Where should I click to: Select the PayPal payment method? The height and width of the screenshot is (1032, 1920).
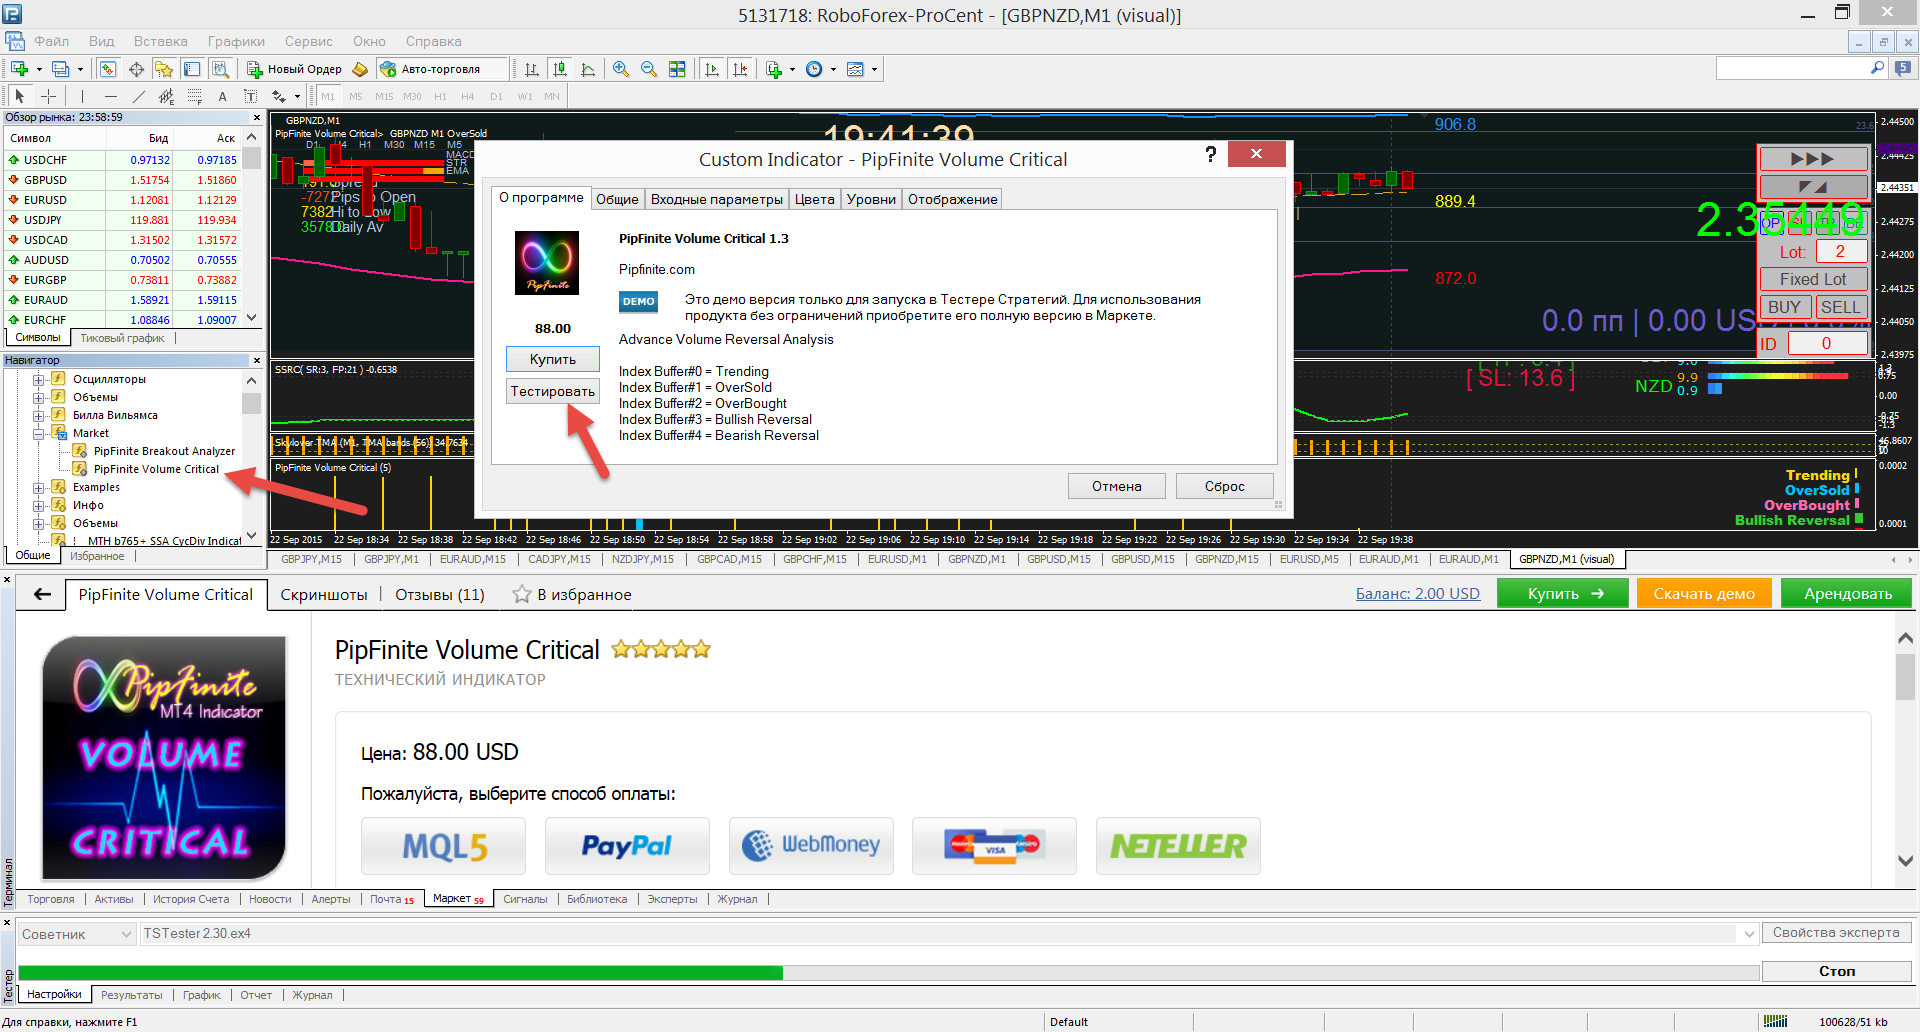click(x=627, y=846)
